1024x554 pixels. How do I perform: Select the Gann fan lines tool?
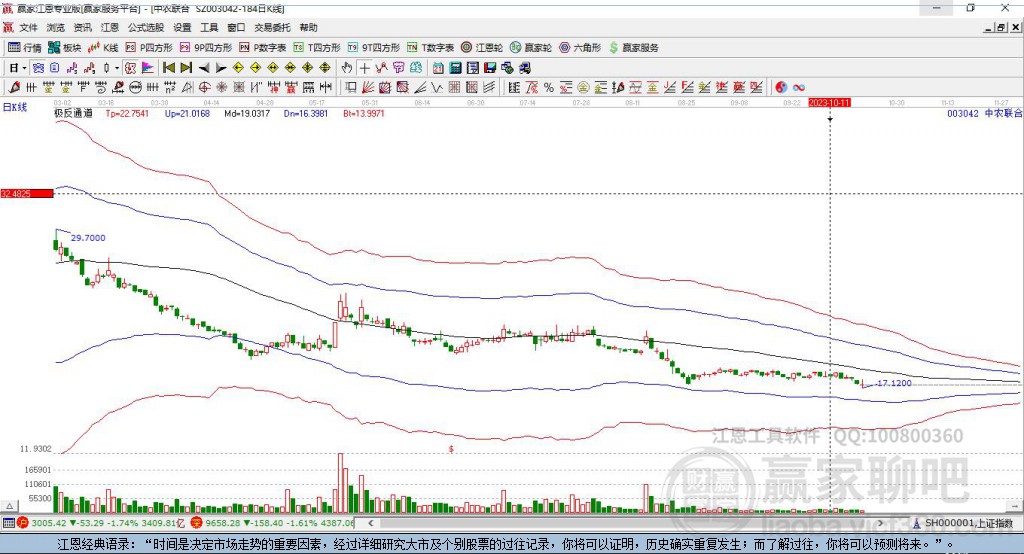pos(368,87)
